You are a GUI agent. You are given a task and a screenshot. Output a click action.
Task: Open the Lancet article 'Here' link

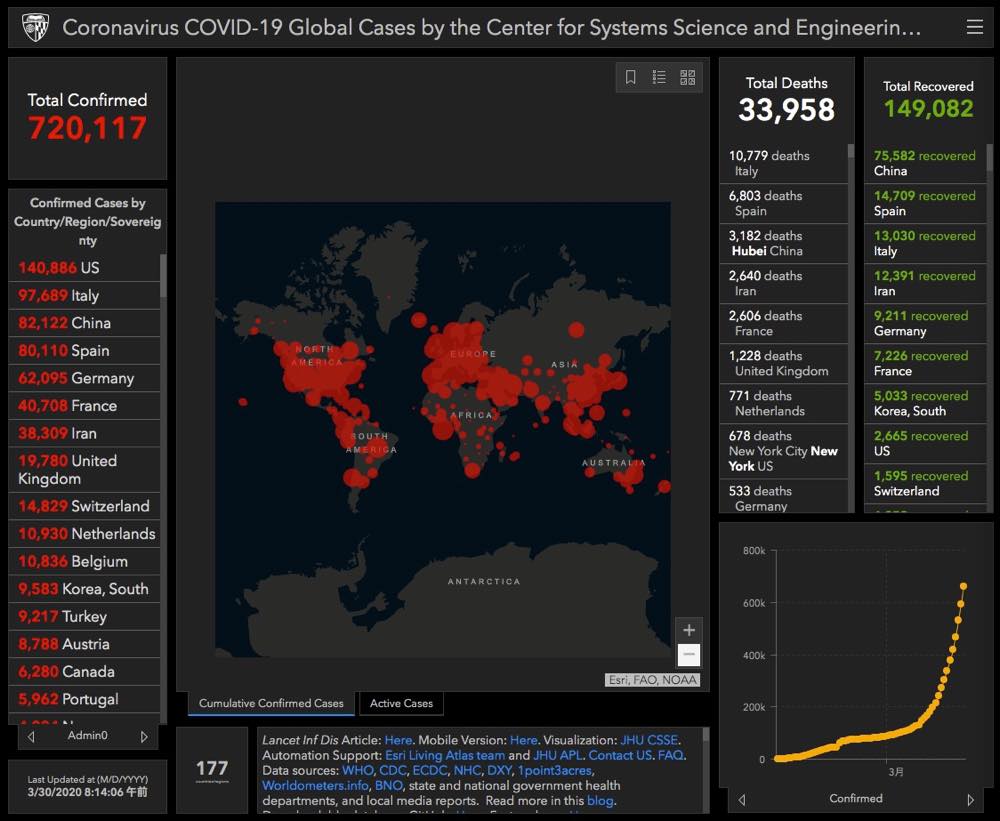398,740
